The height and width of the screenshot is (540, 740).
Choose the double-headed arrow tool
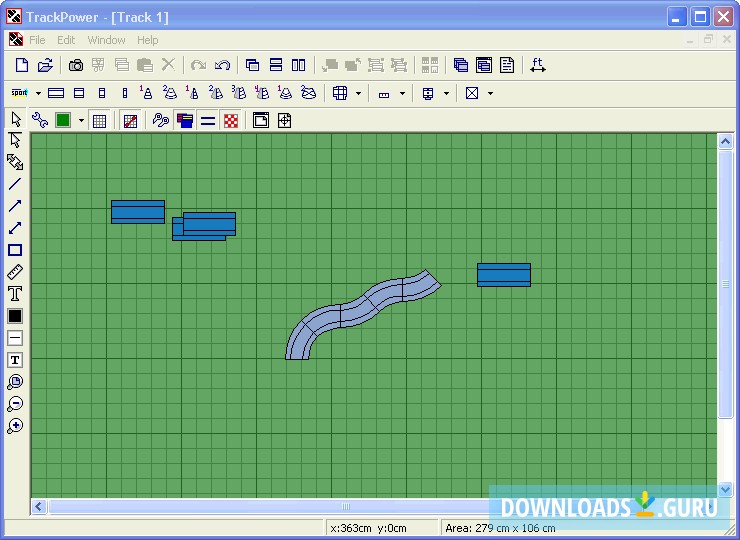(15, 228)
